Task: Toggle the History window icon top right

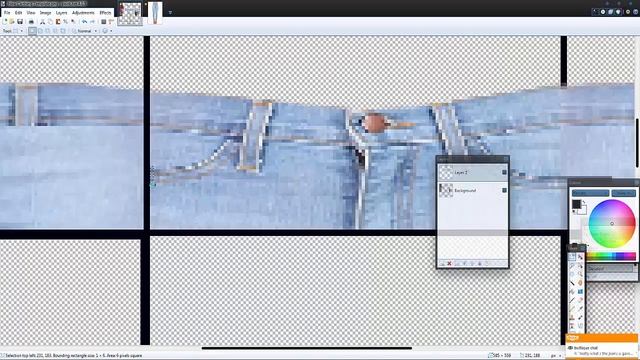Action: coord(603,12)
